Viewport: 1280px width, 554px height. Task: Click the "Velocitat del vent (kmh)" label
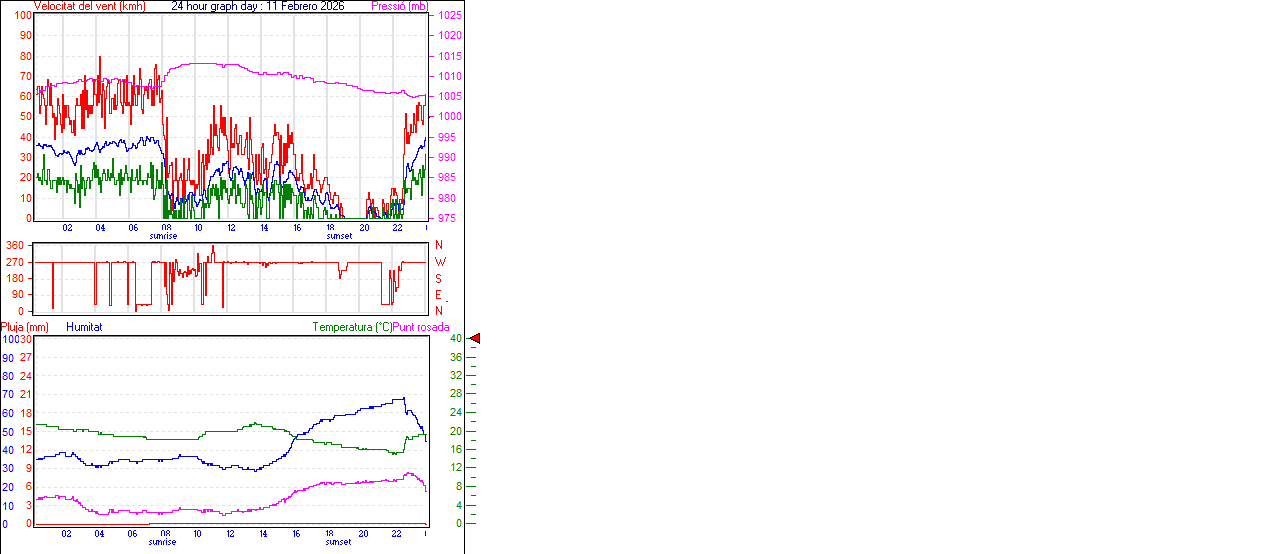pyautogui.click(x=89, y=6)
